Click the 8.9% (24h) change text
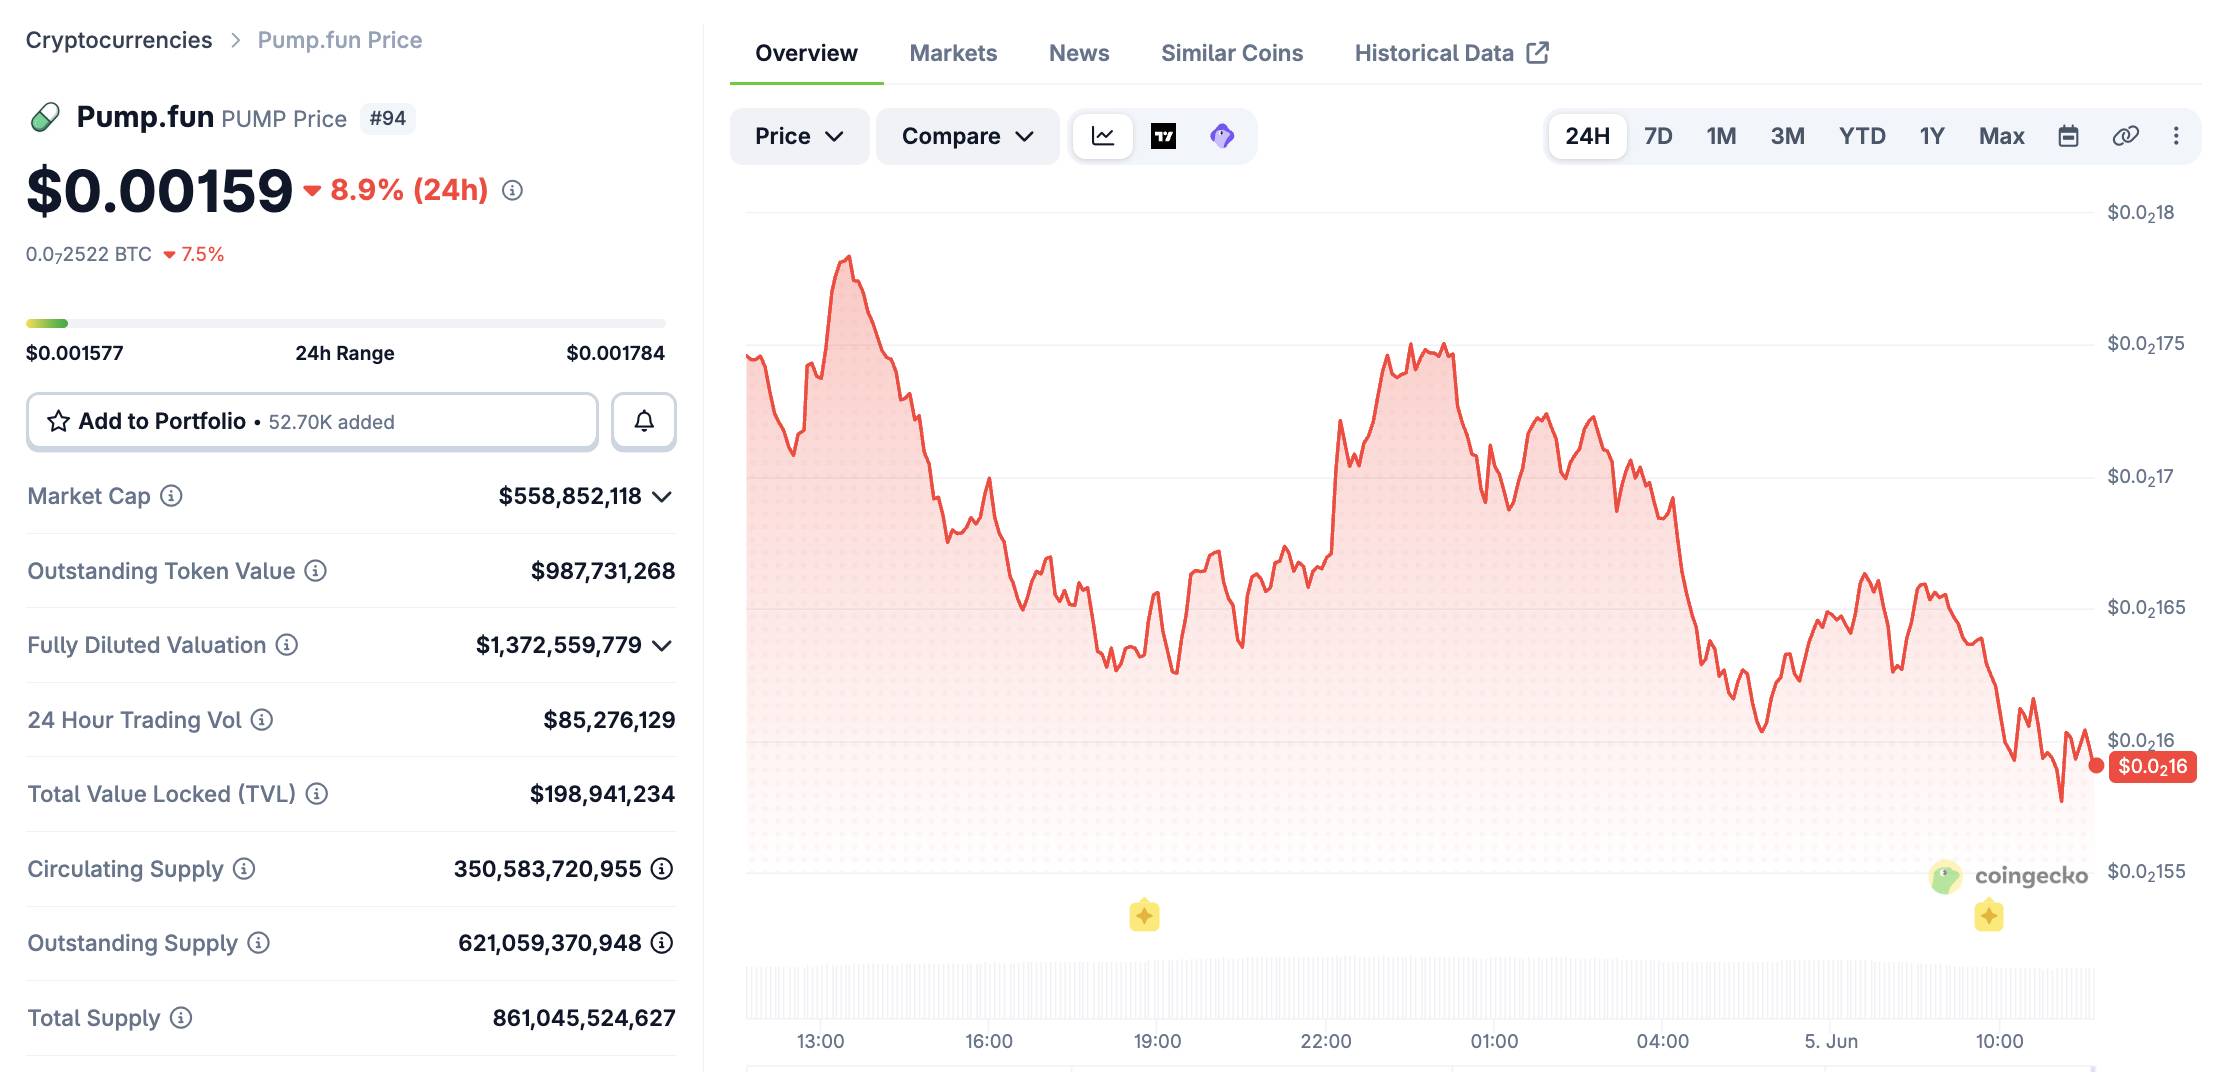This screenshot has height=1072, width=2222. (409, 190)
